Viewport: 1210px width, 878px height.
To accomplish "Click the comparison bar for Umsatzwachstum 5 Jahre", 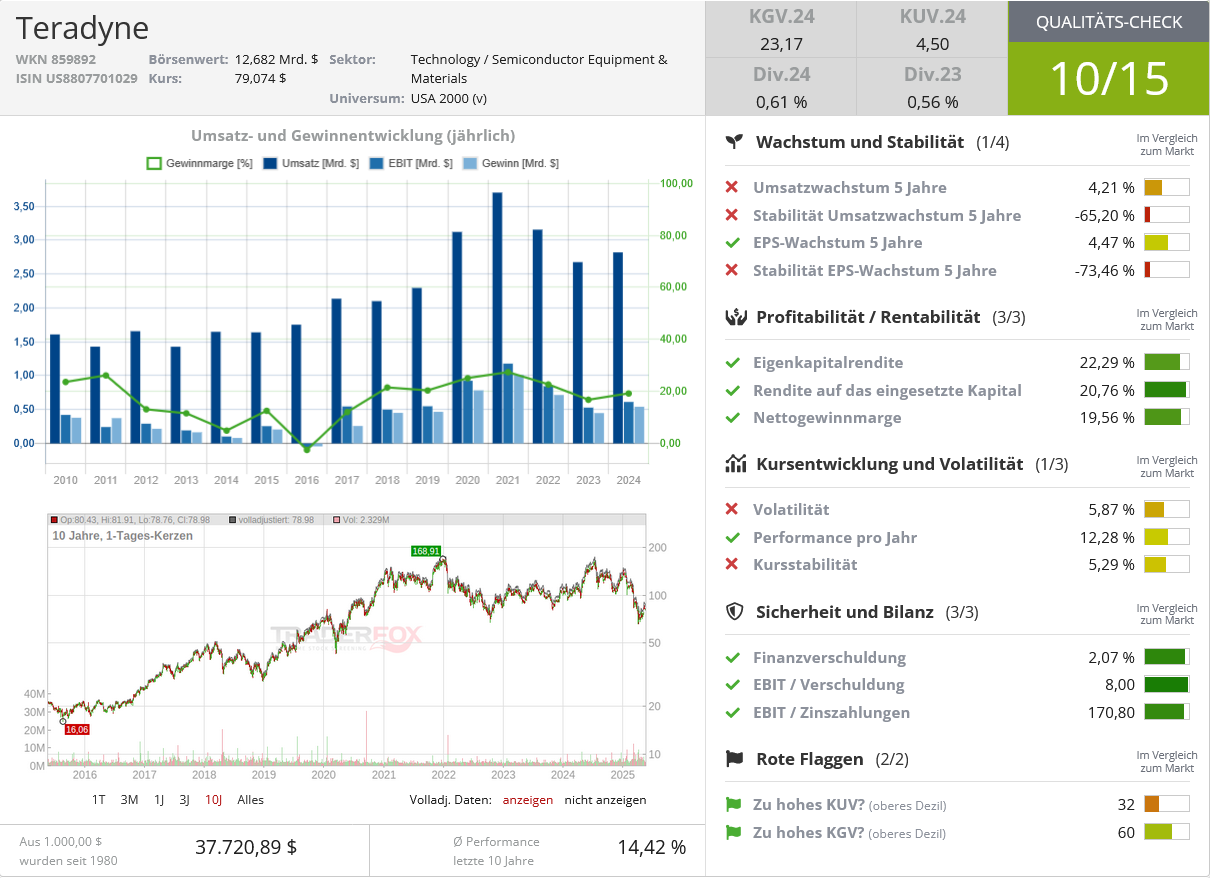I will pos(1167,187).
